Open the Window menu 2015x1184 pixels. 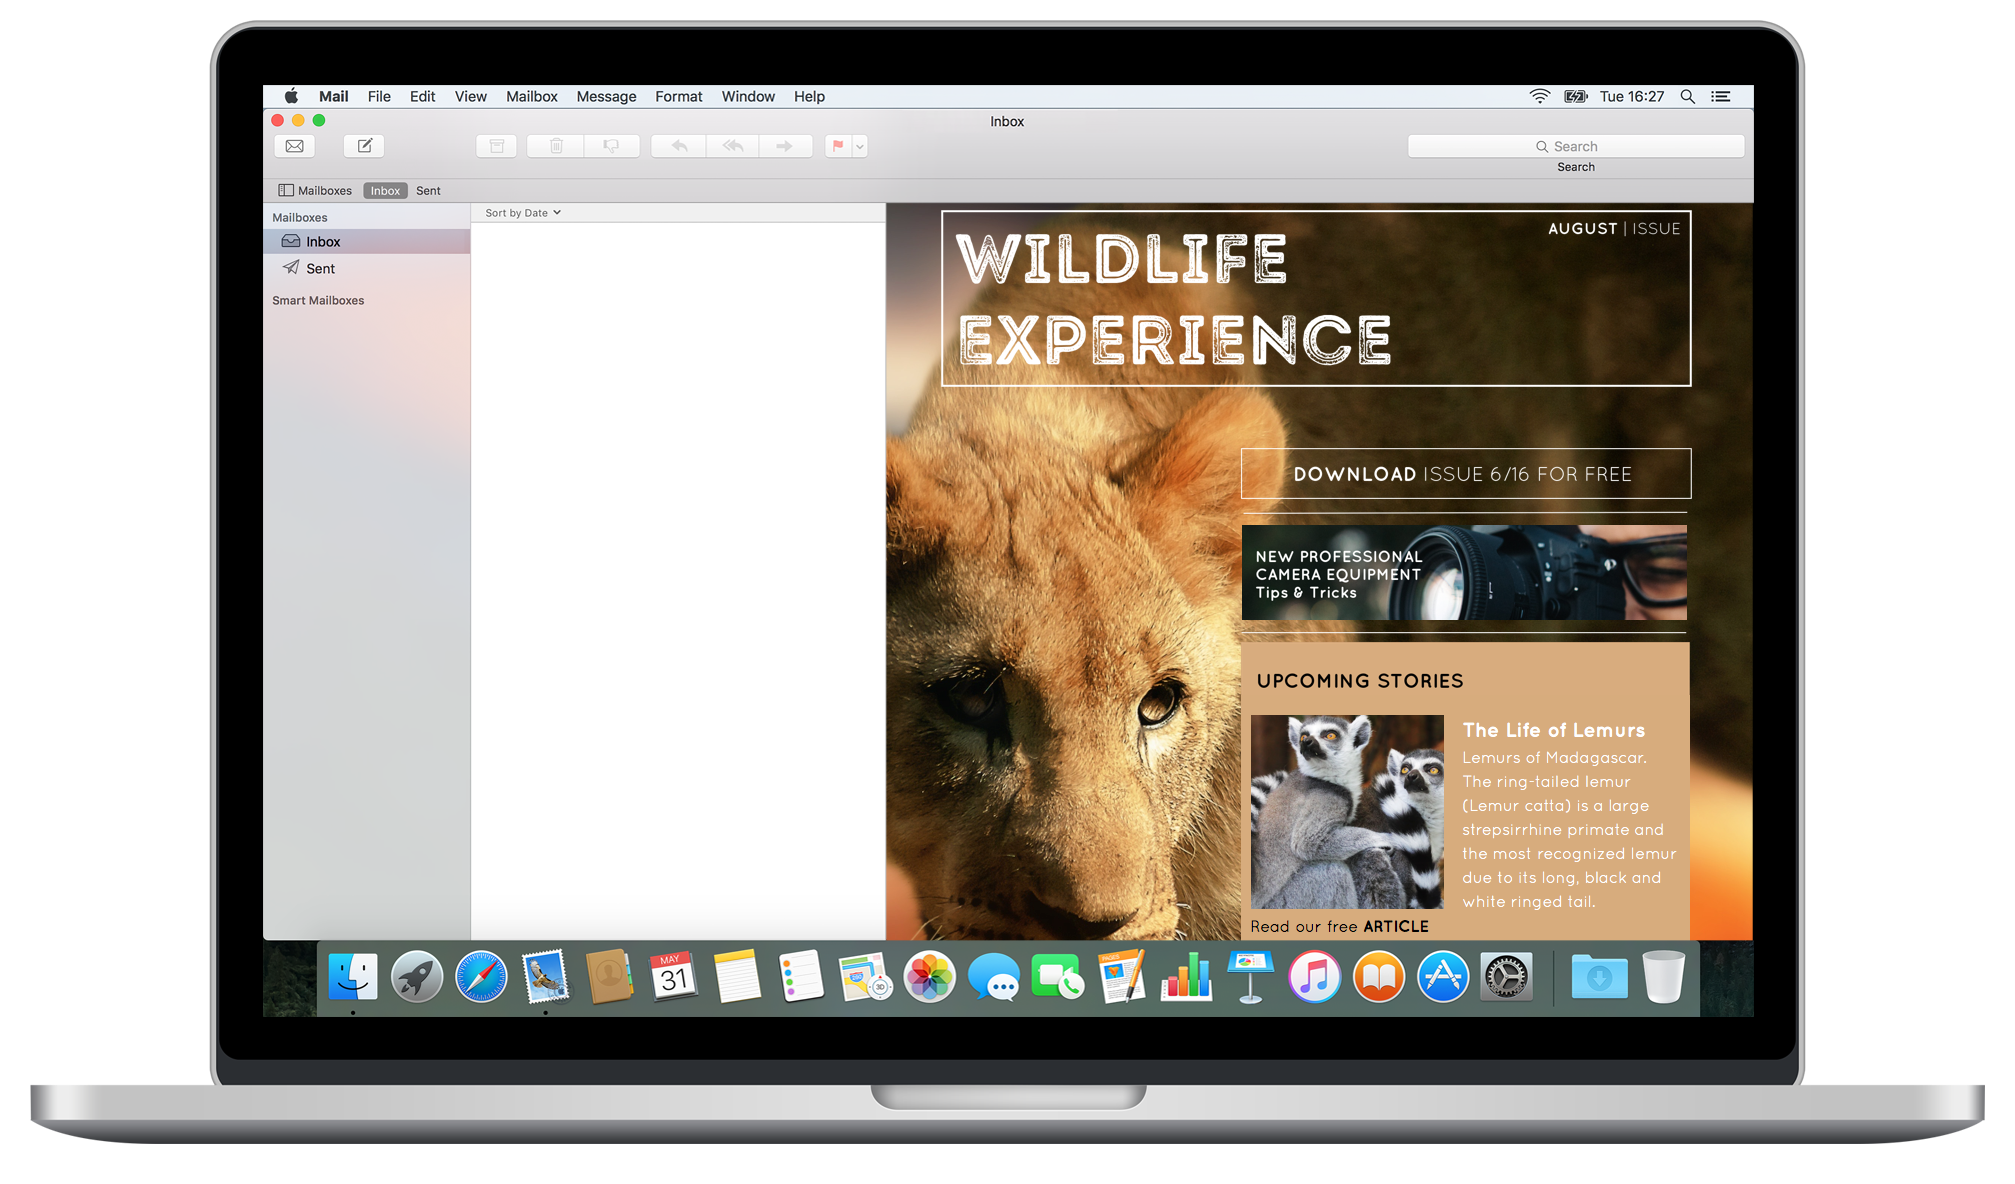(748, 96)
